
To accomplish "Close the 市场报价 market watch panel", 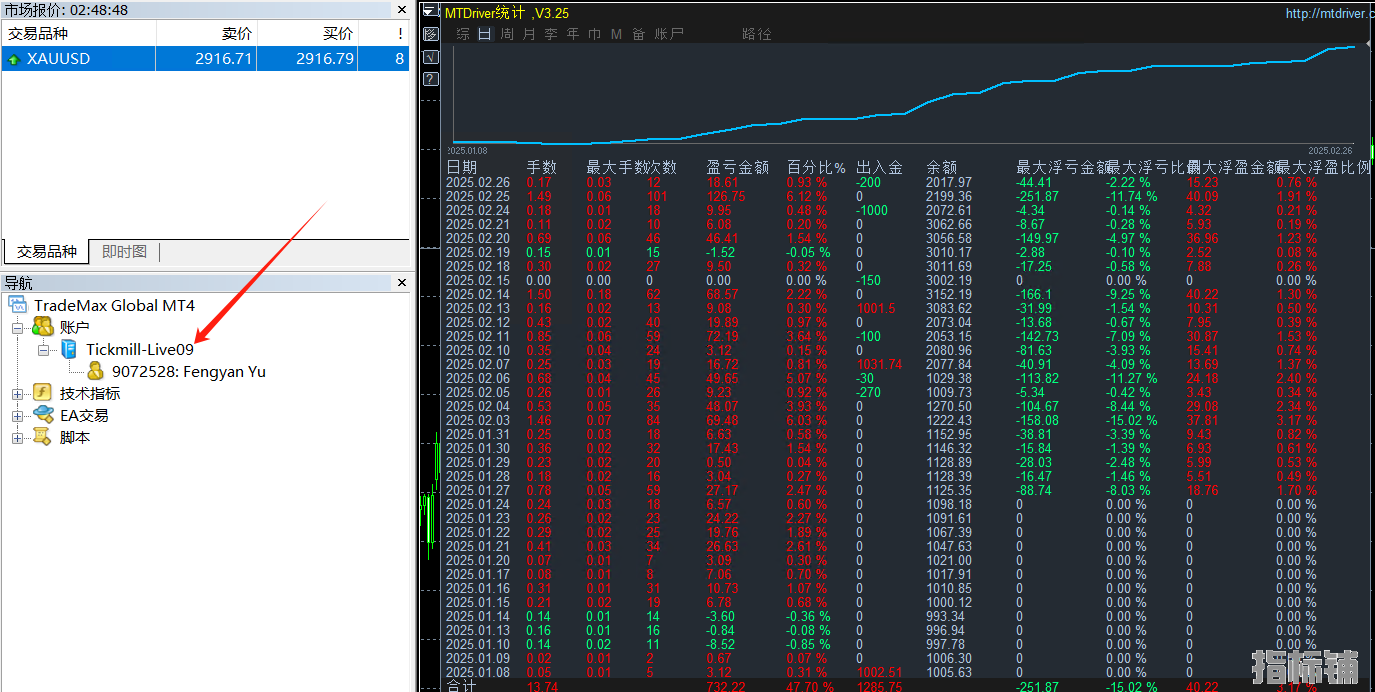I will coord(402,9).
